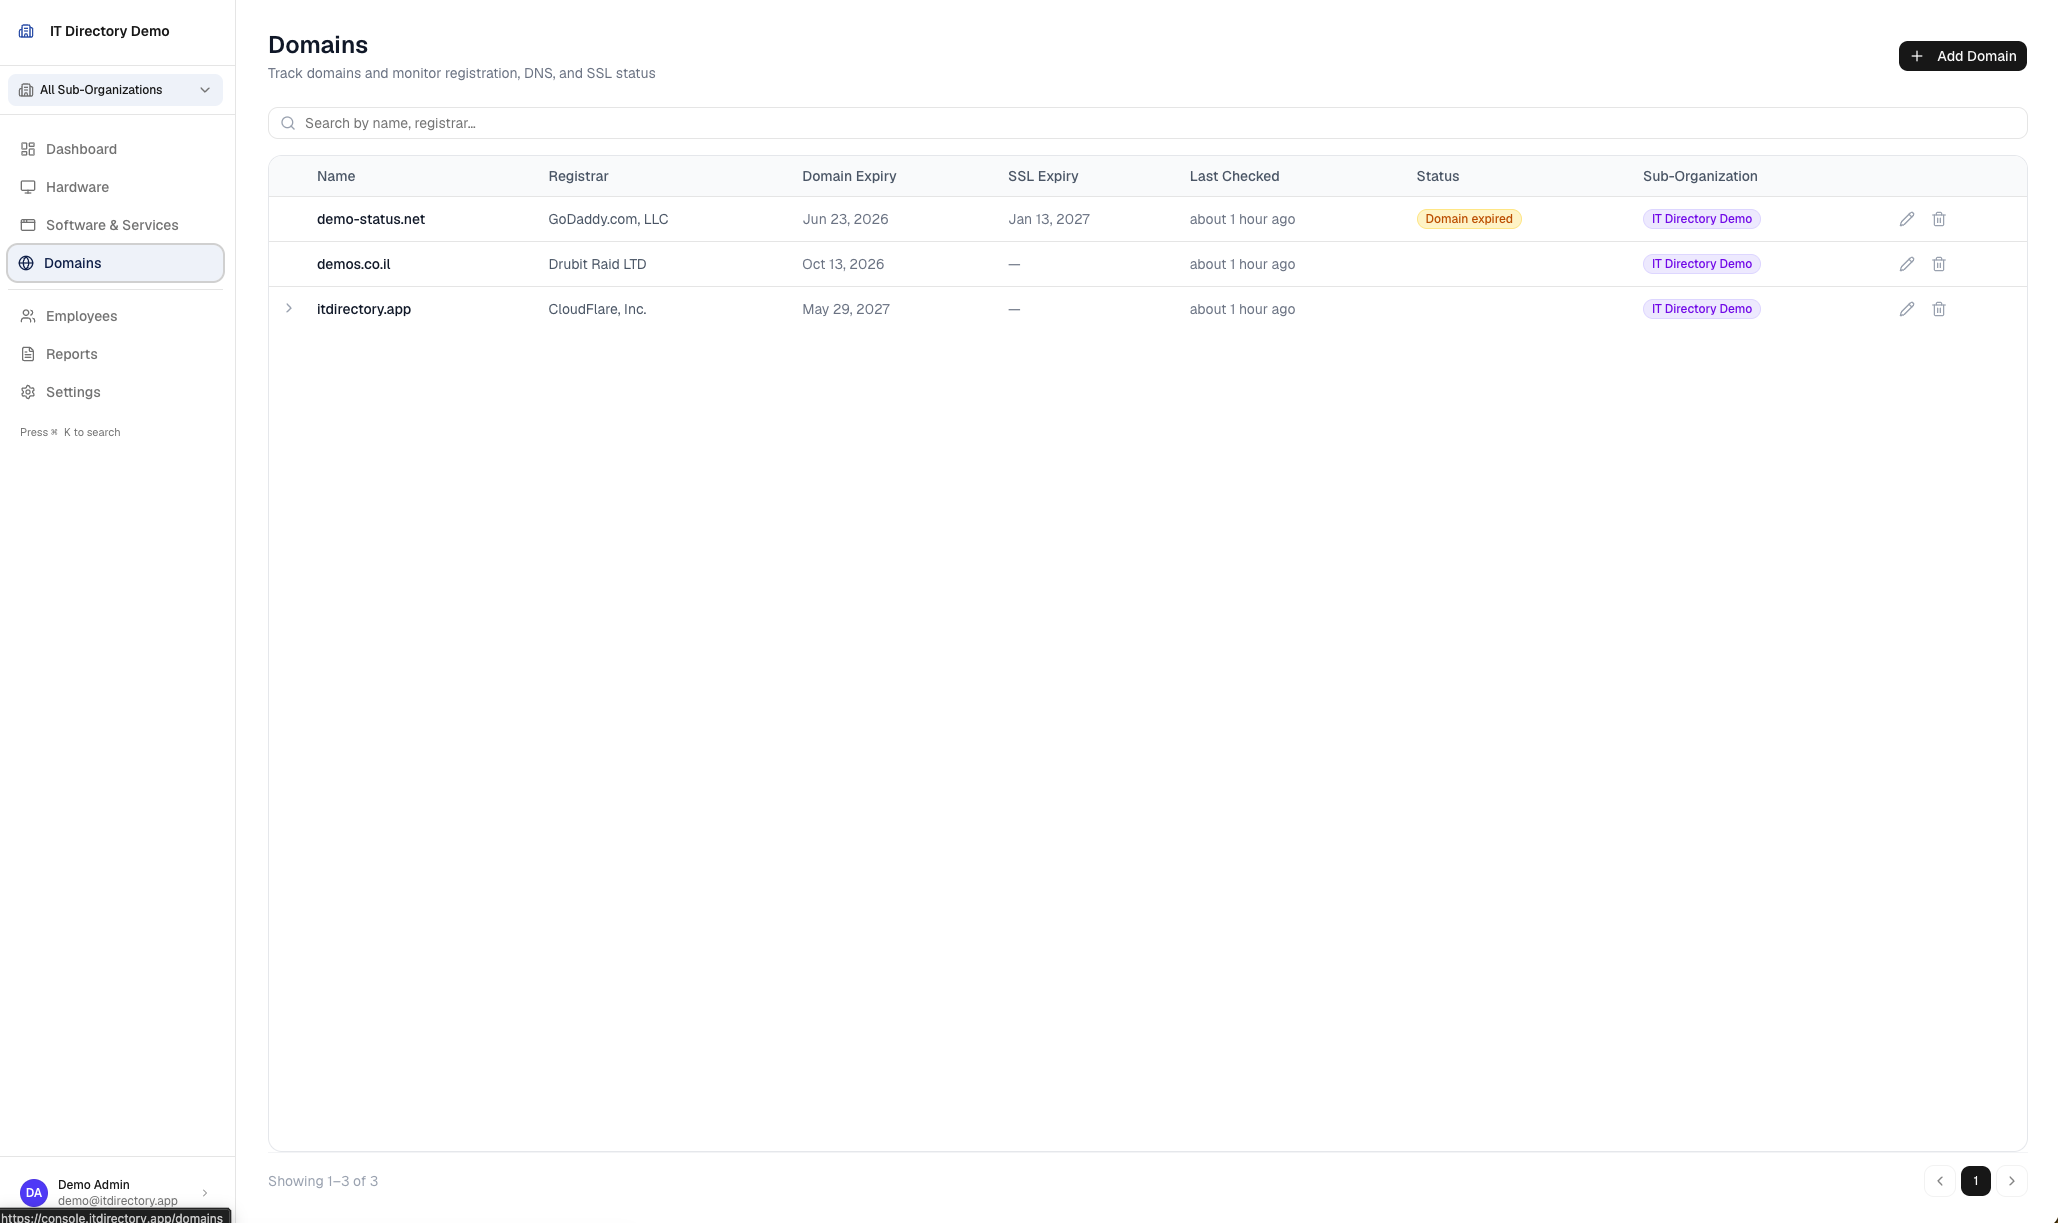Click the Employees people icon

pos(28,316)
